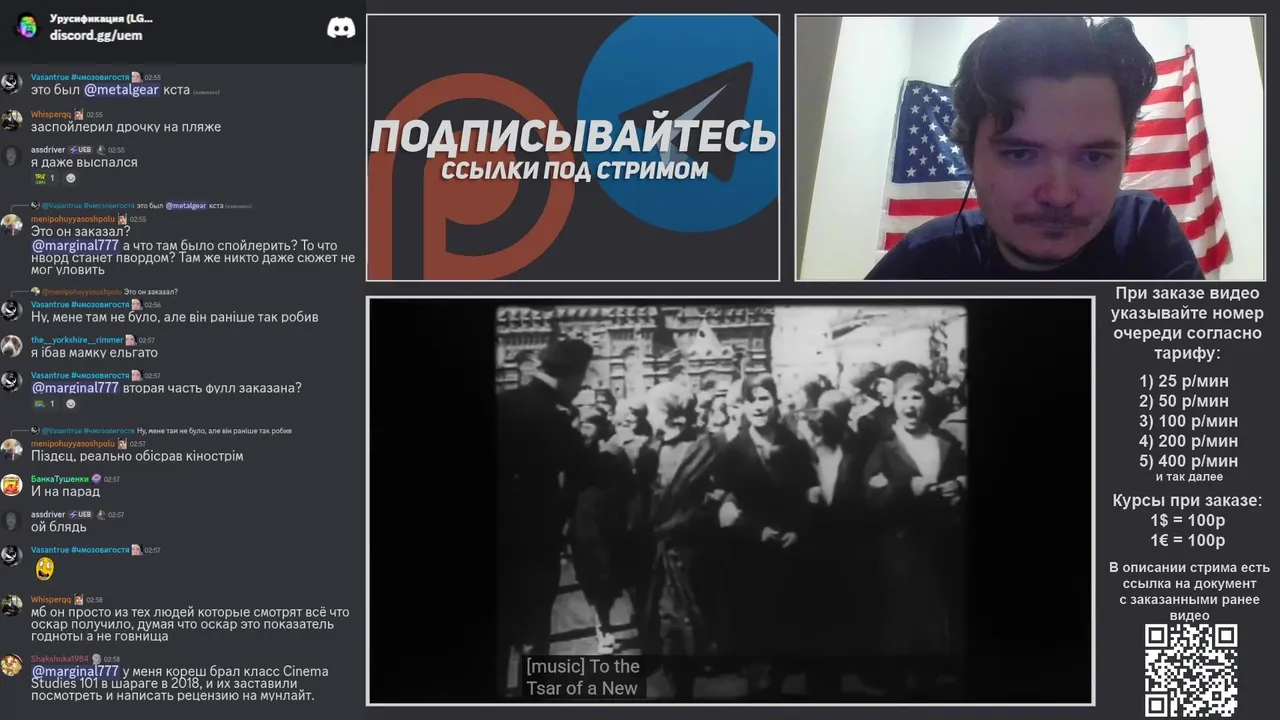The image size is (1280, 720).
Task: Click the Discord logo in the chat header
Action: 341,28
